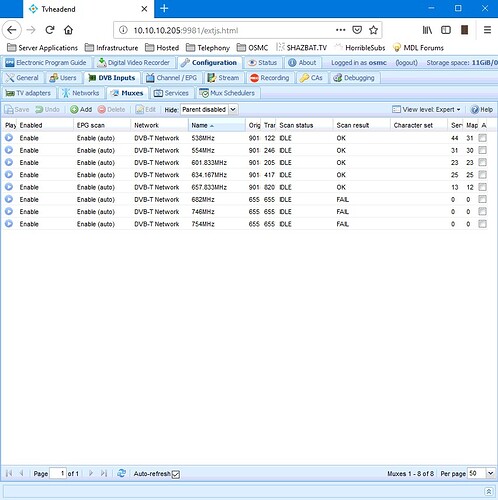
Task: Play the 601.833MHz mux stream
Action: coord(9,162)
